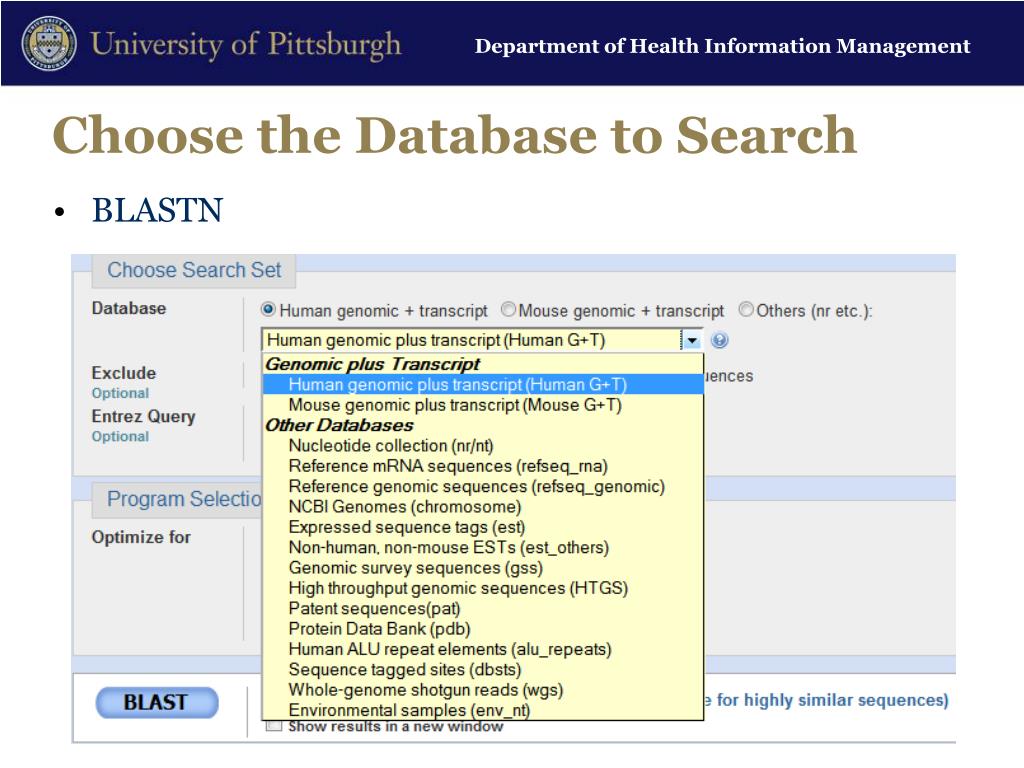Screen dimensions: 1024x768
Task: Select the Human genomic + transcript radio button
Action: click(x=268, y=310)
